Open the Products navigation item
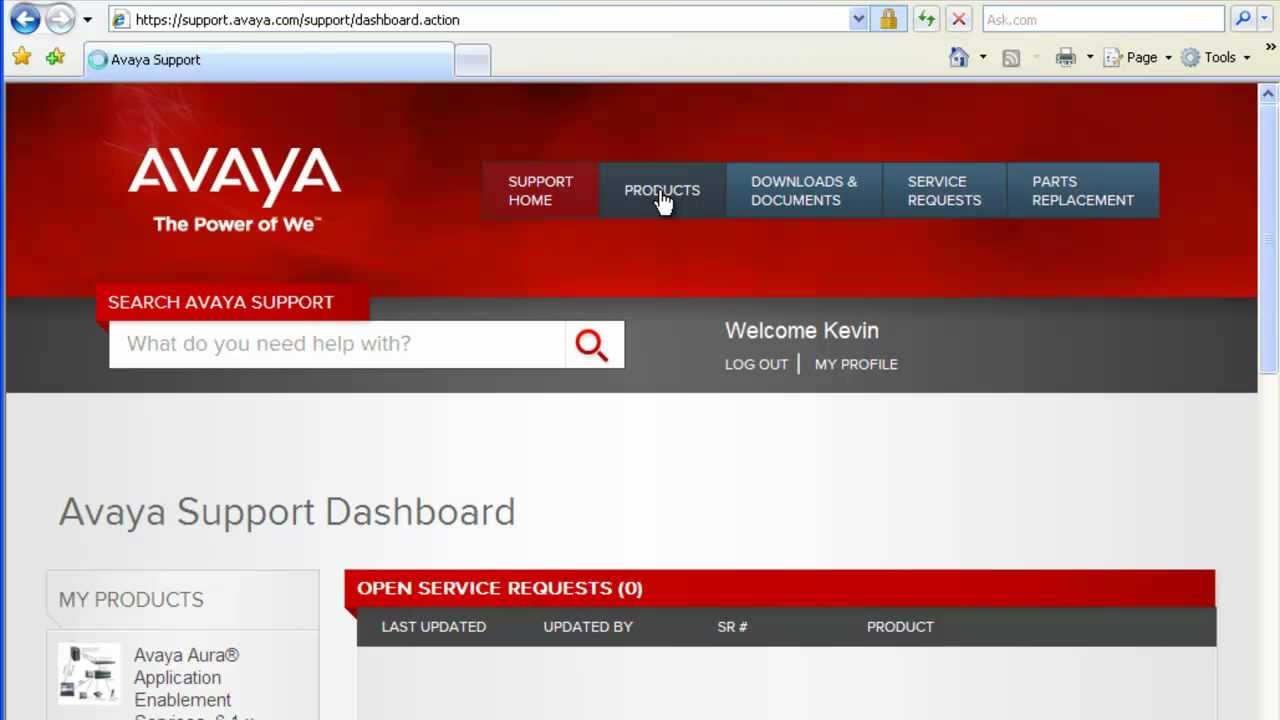1280x720 pixels. [x=662, y=190]
